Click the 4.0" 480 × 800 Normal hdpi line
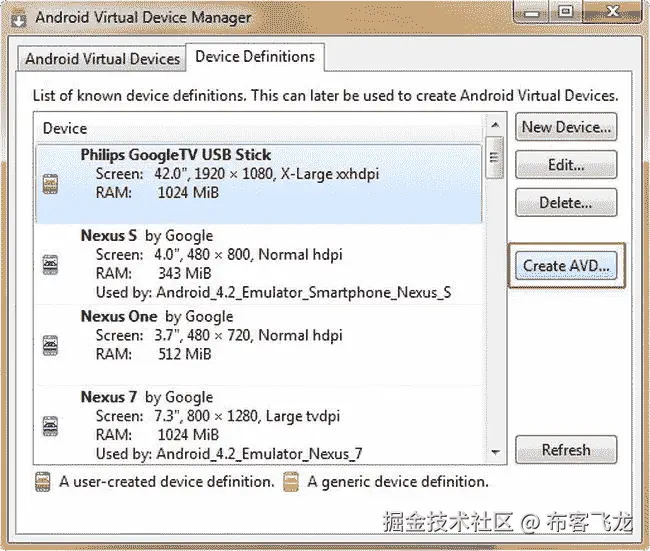Screen dimensions: 650x551 tap(219, 255)
